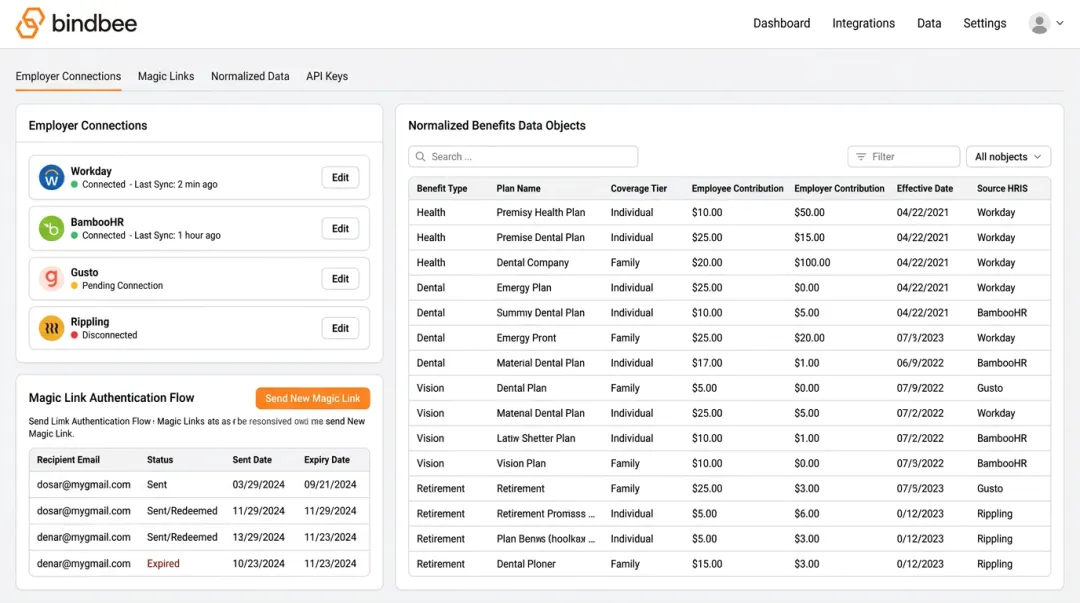Edit the BambooHR connection
The height and width of the screenshot is (603, 1080).
[x=340, y=228]
